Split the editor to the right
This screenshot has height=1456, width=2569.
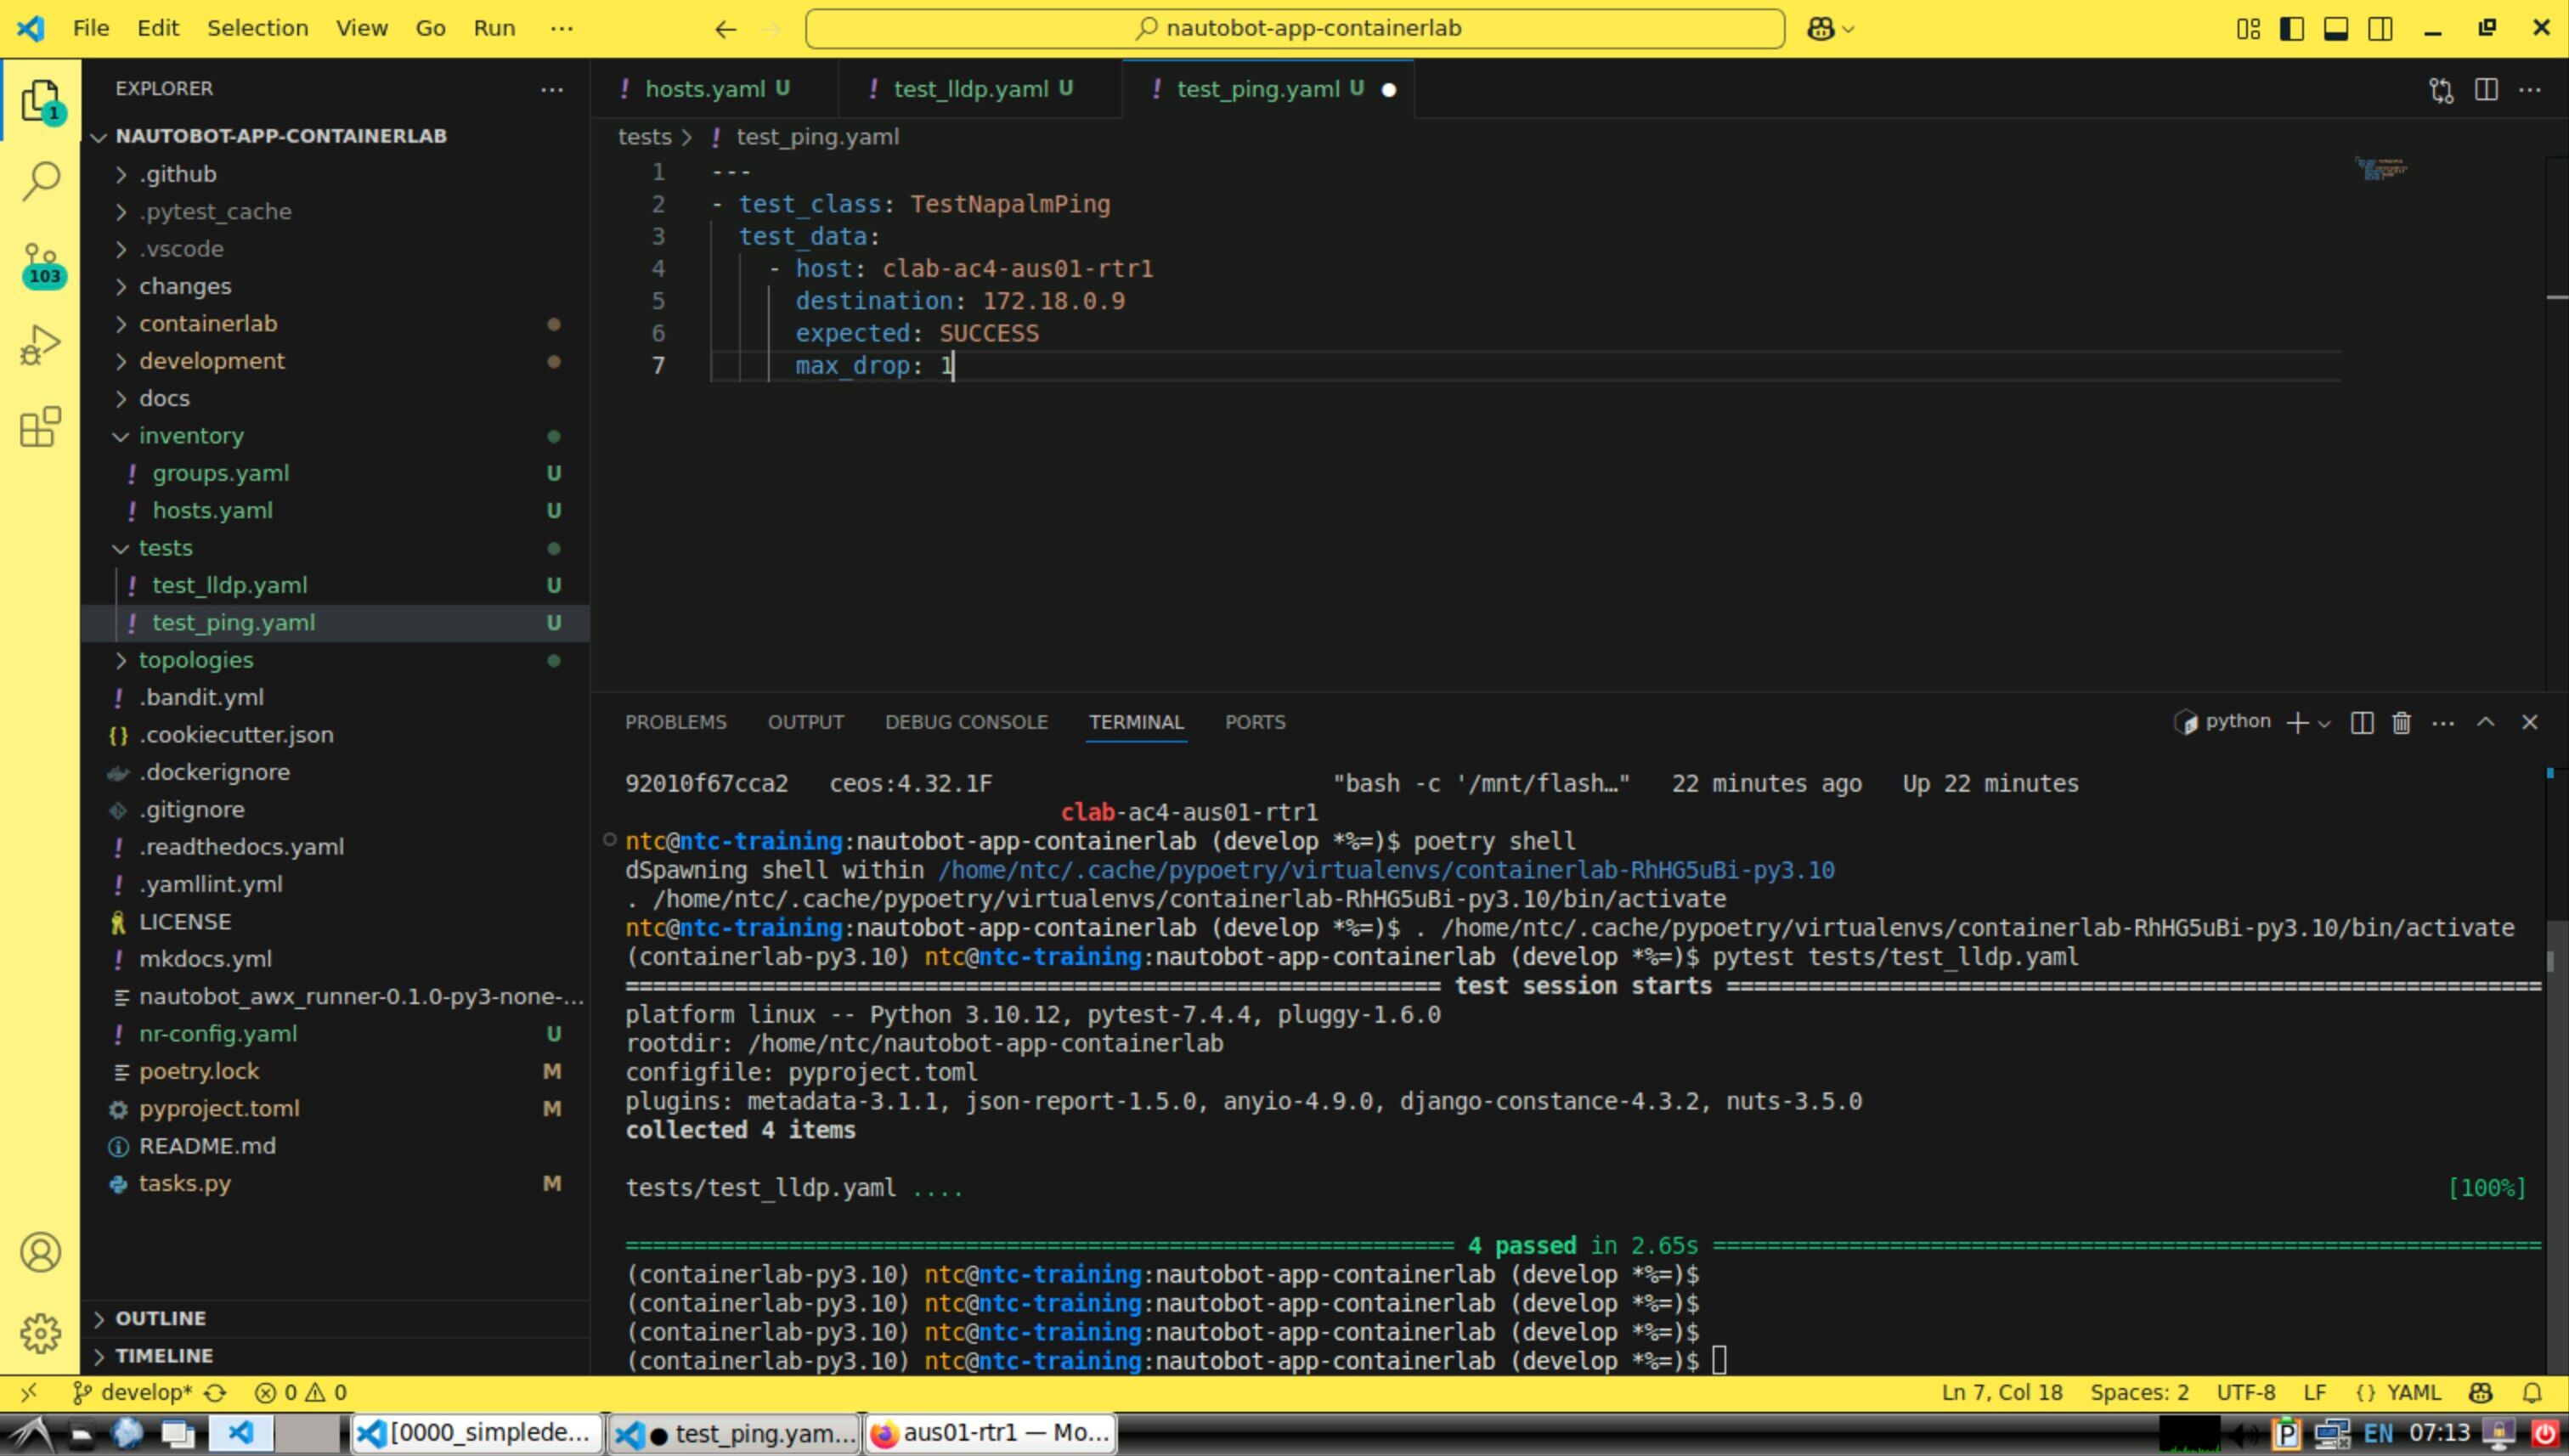click(x=2486, y=89)
